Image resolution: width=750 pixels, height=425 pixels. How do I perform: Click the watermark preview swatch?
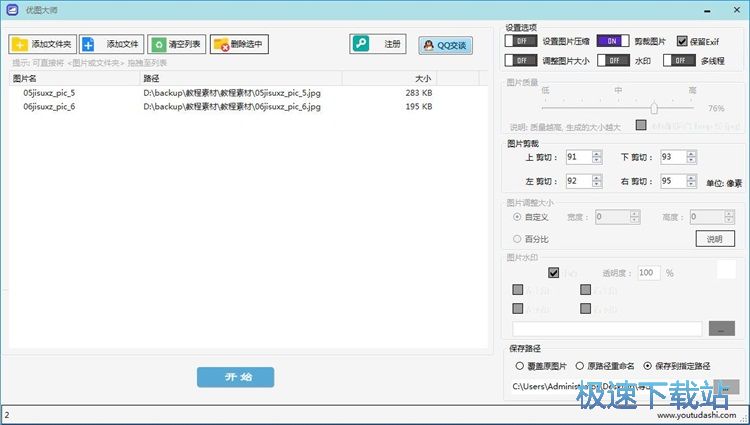(726, 269)
